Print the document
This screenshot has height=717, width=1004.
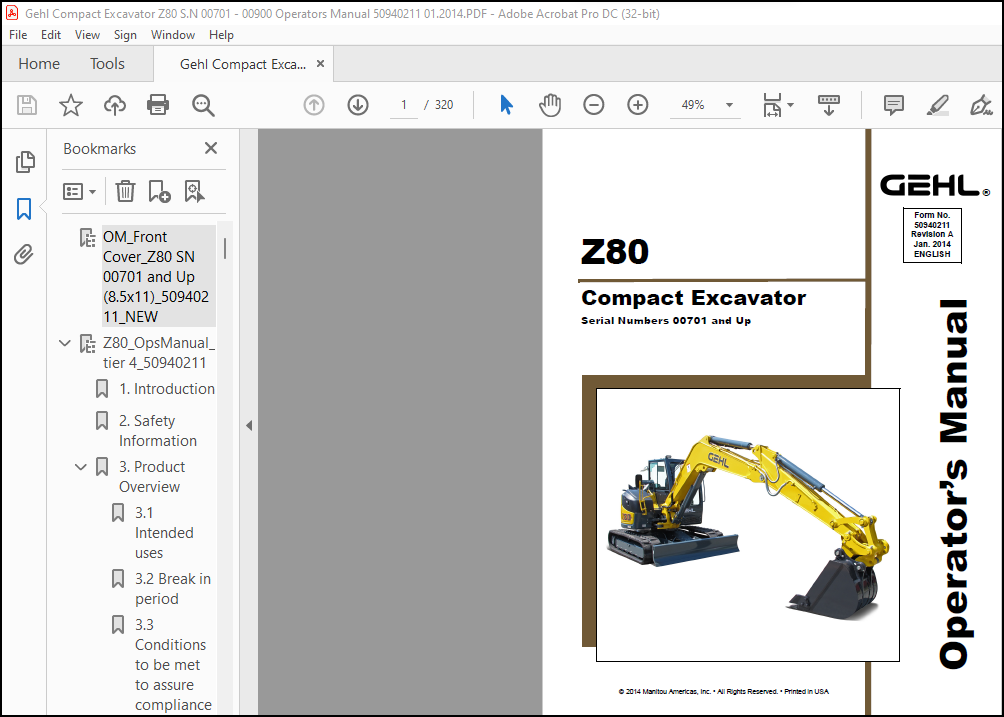158,105
